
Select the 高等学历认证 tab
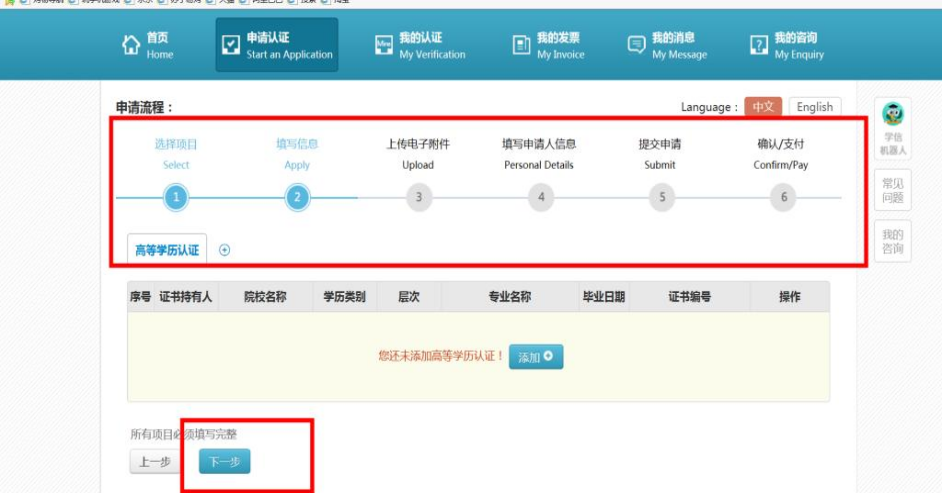(167, 250)
